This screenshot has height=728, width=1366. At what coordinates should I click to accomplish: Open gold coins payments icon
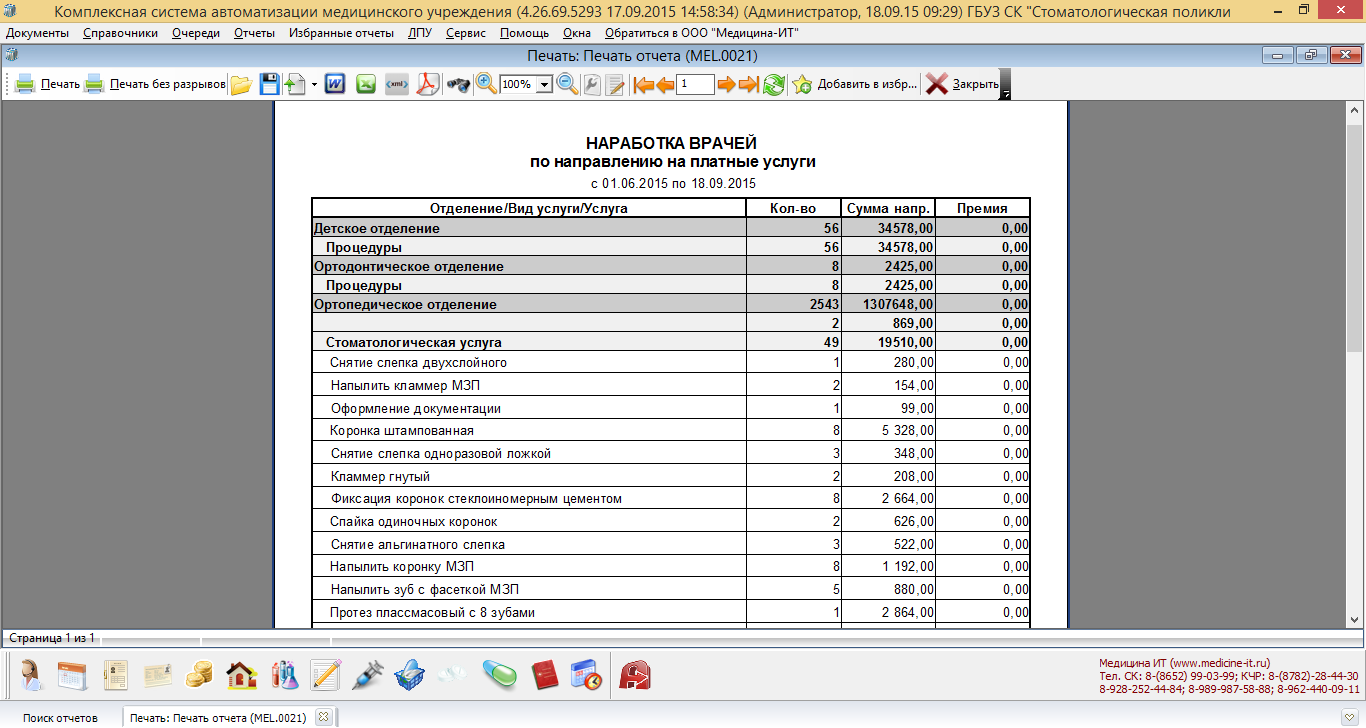tap(200, 675)
